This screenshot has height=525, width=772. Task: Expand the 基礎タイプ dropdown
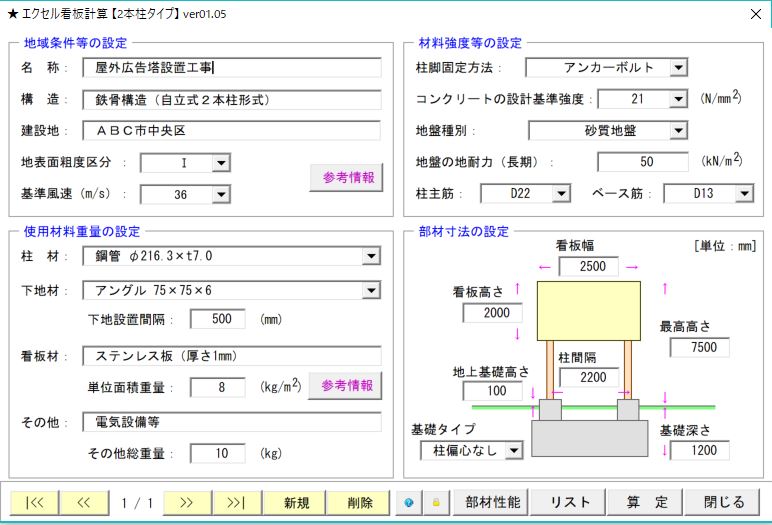click(514, 451)
